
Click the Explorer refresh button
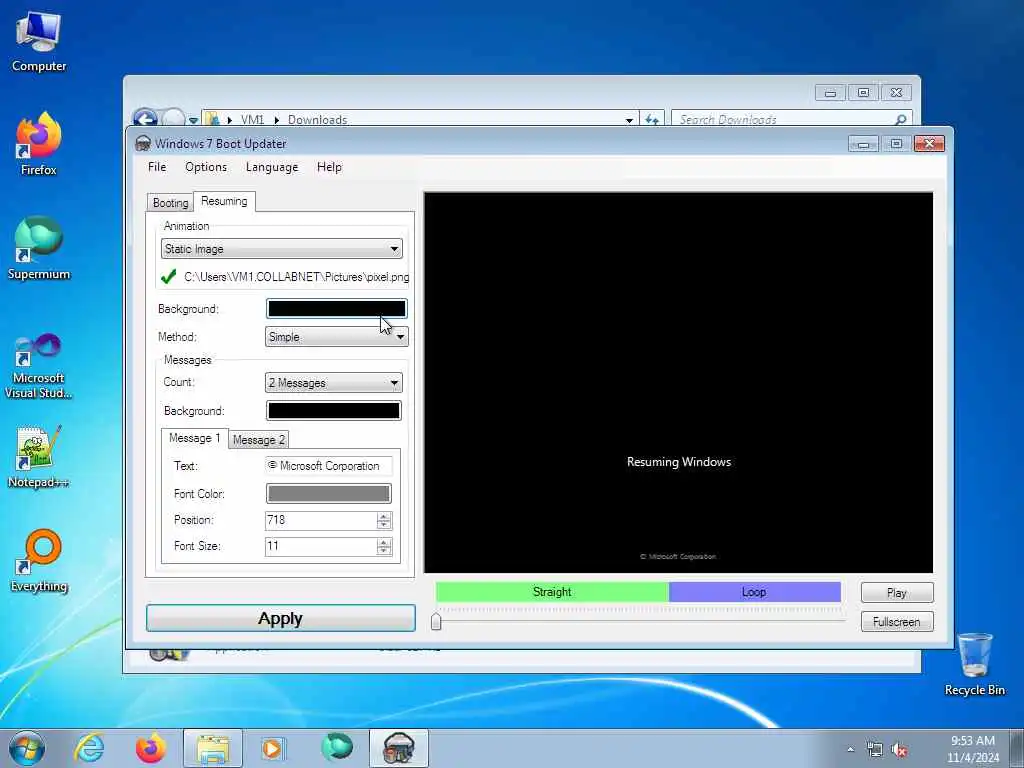coord(652,120)
